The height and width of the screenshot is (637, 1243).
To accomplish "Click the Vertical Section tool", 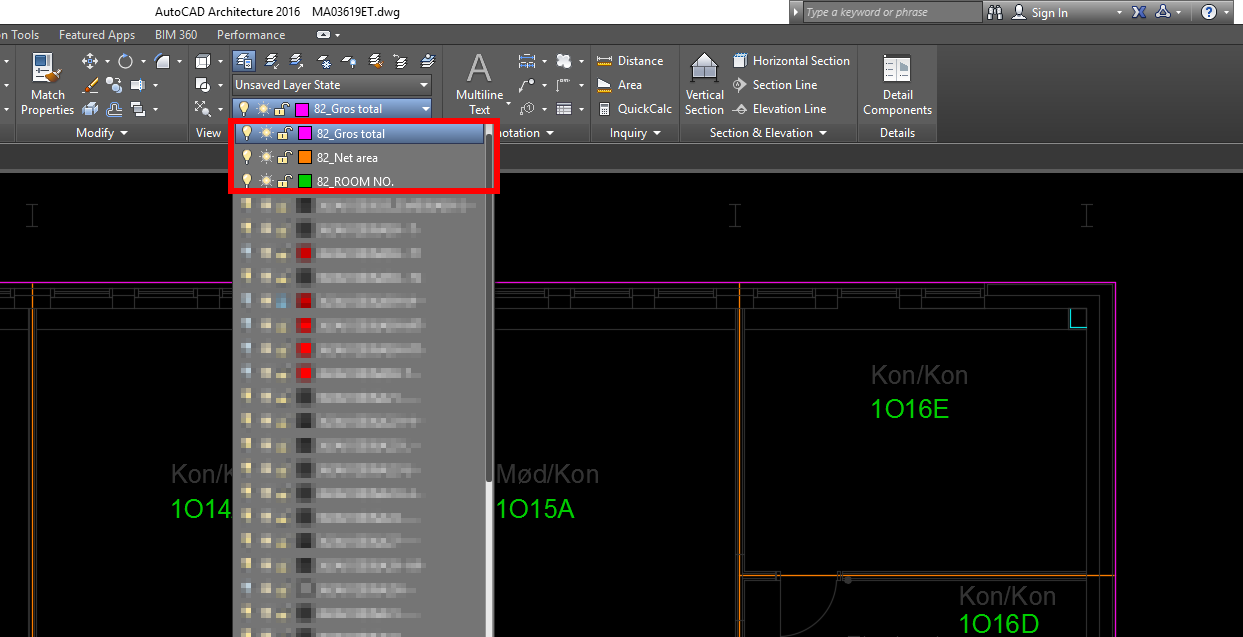I will click(x=704, y=85).
